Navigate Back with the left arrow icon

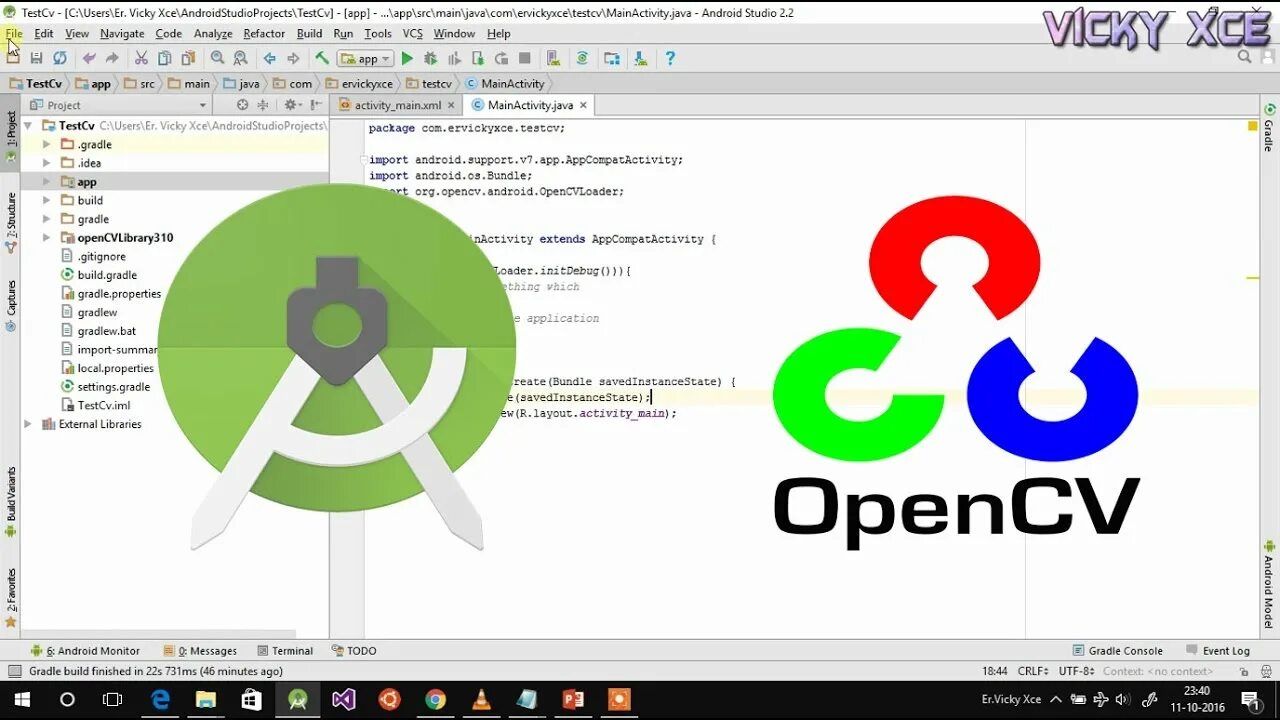[x=269, y=59]
